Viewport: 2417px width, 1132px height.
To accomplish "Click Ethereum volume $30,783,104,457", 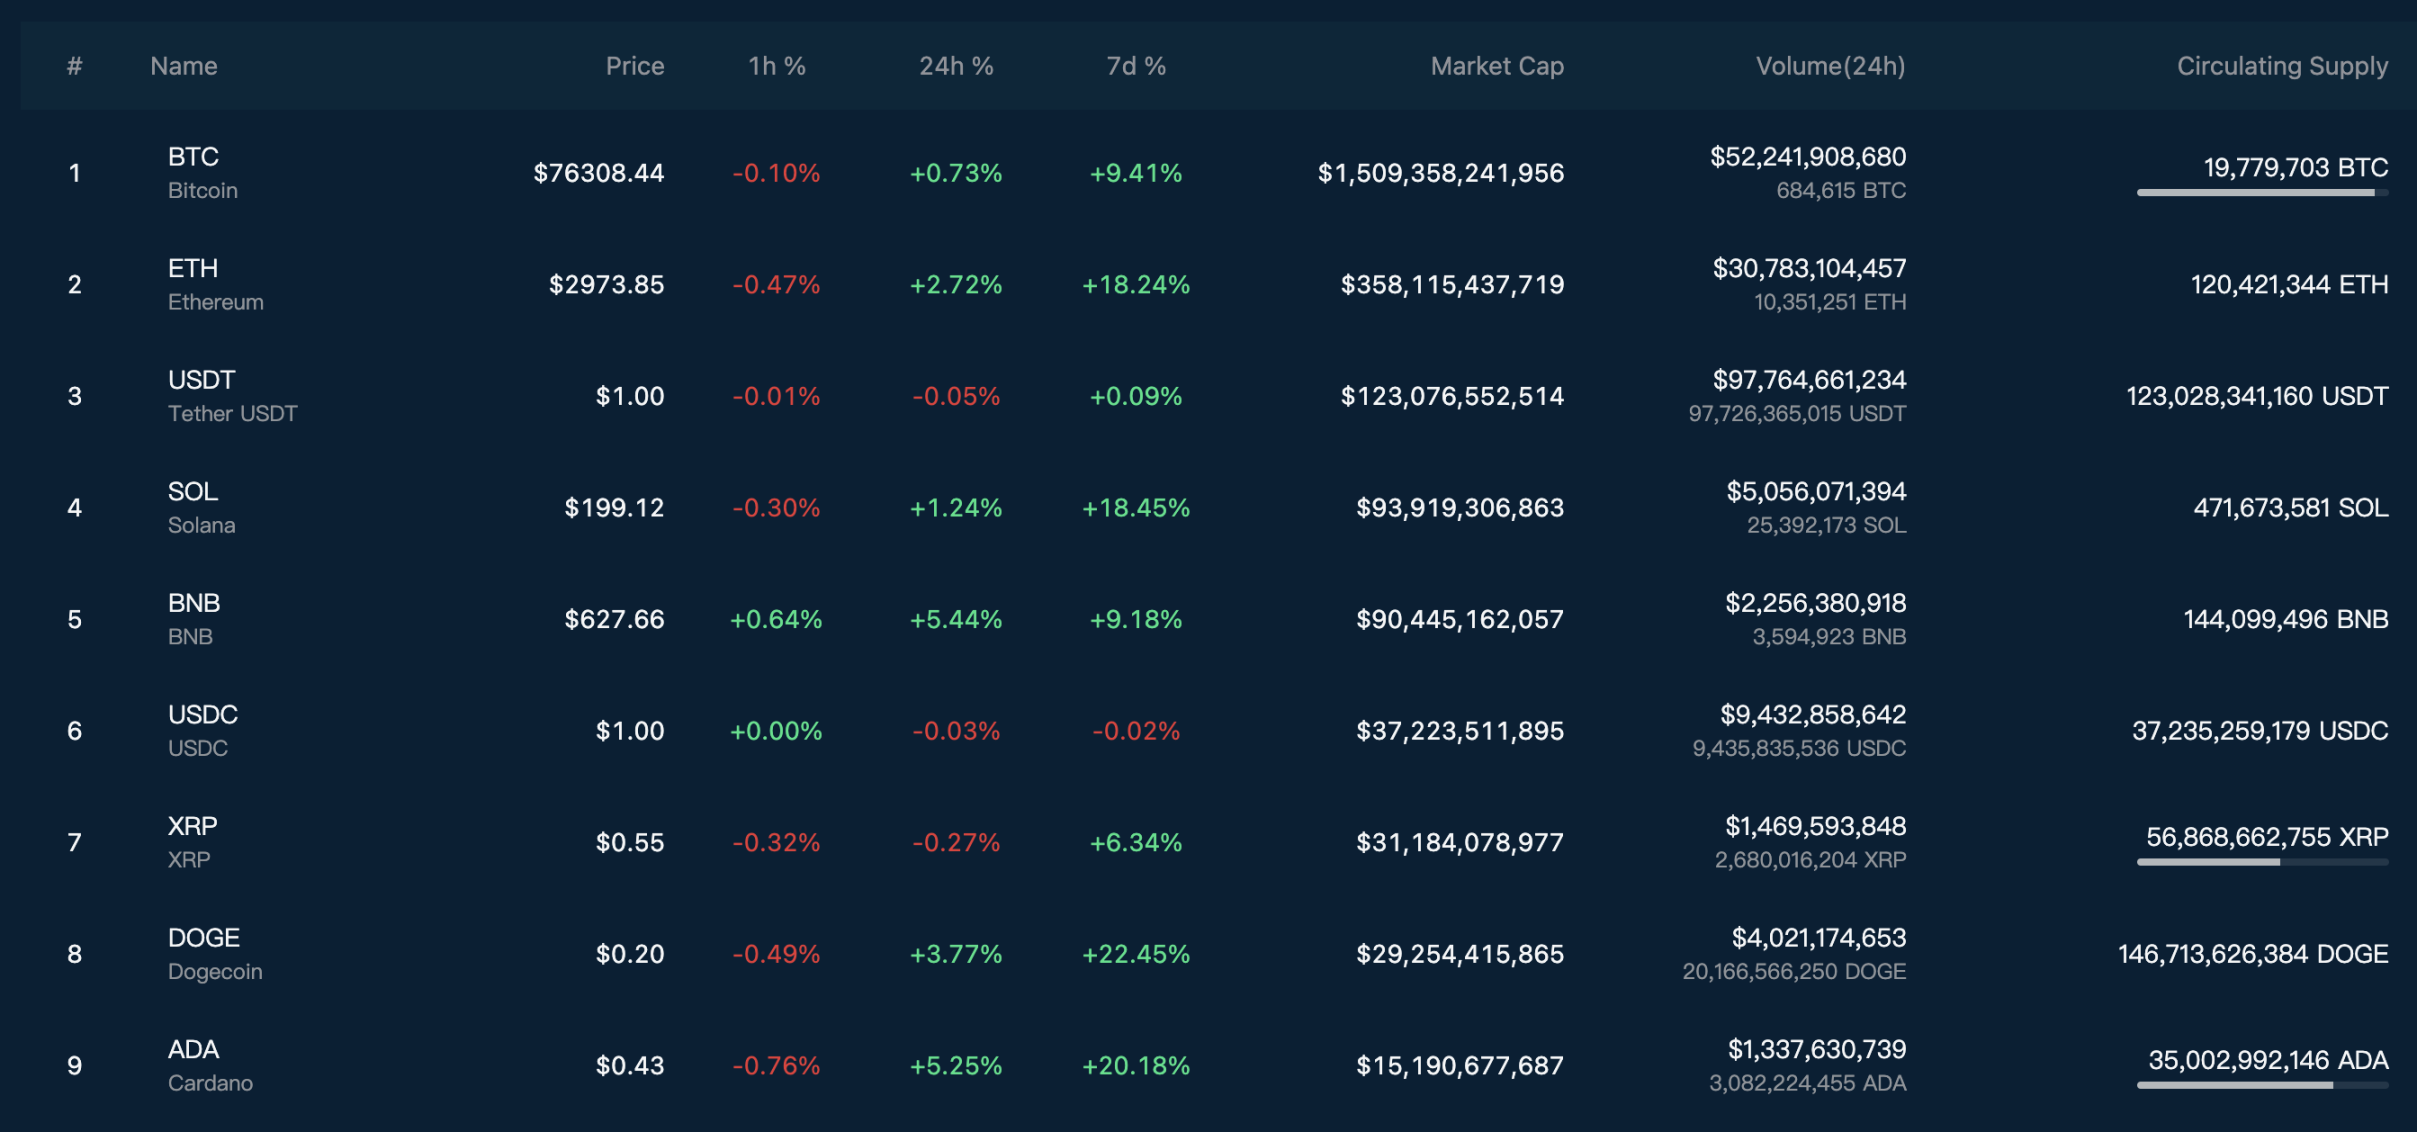I will [1810, 268].
